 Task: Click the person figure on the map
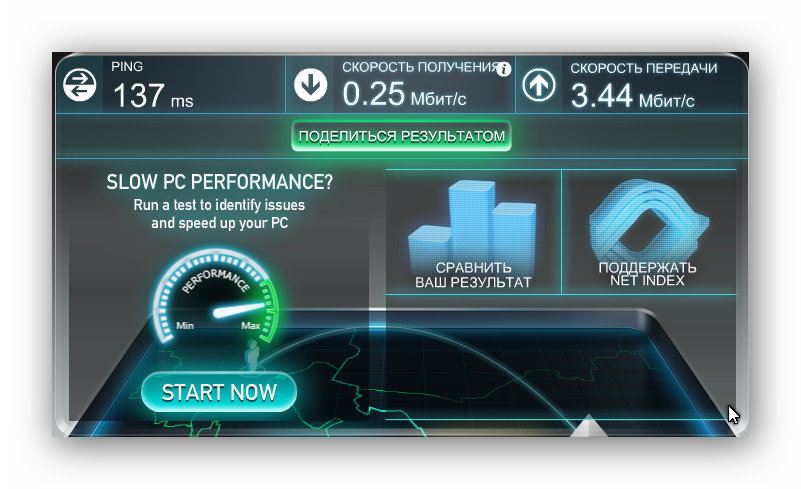pyautogui.click(x=251, y=356)
